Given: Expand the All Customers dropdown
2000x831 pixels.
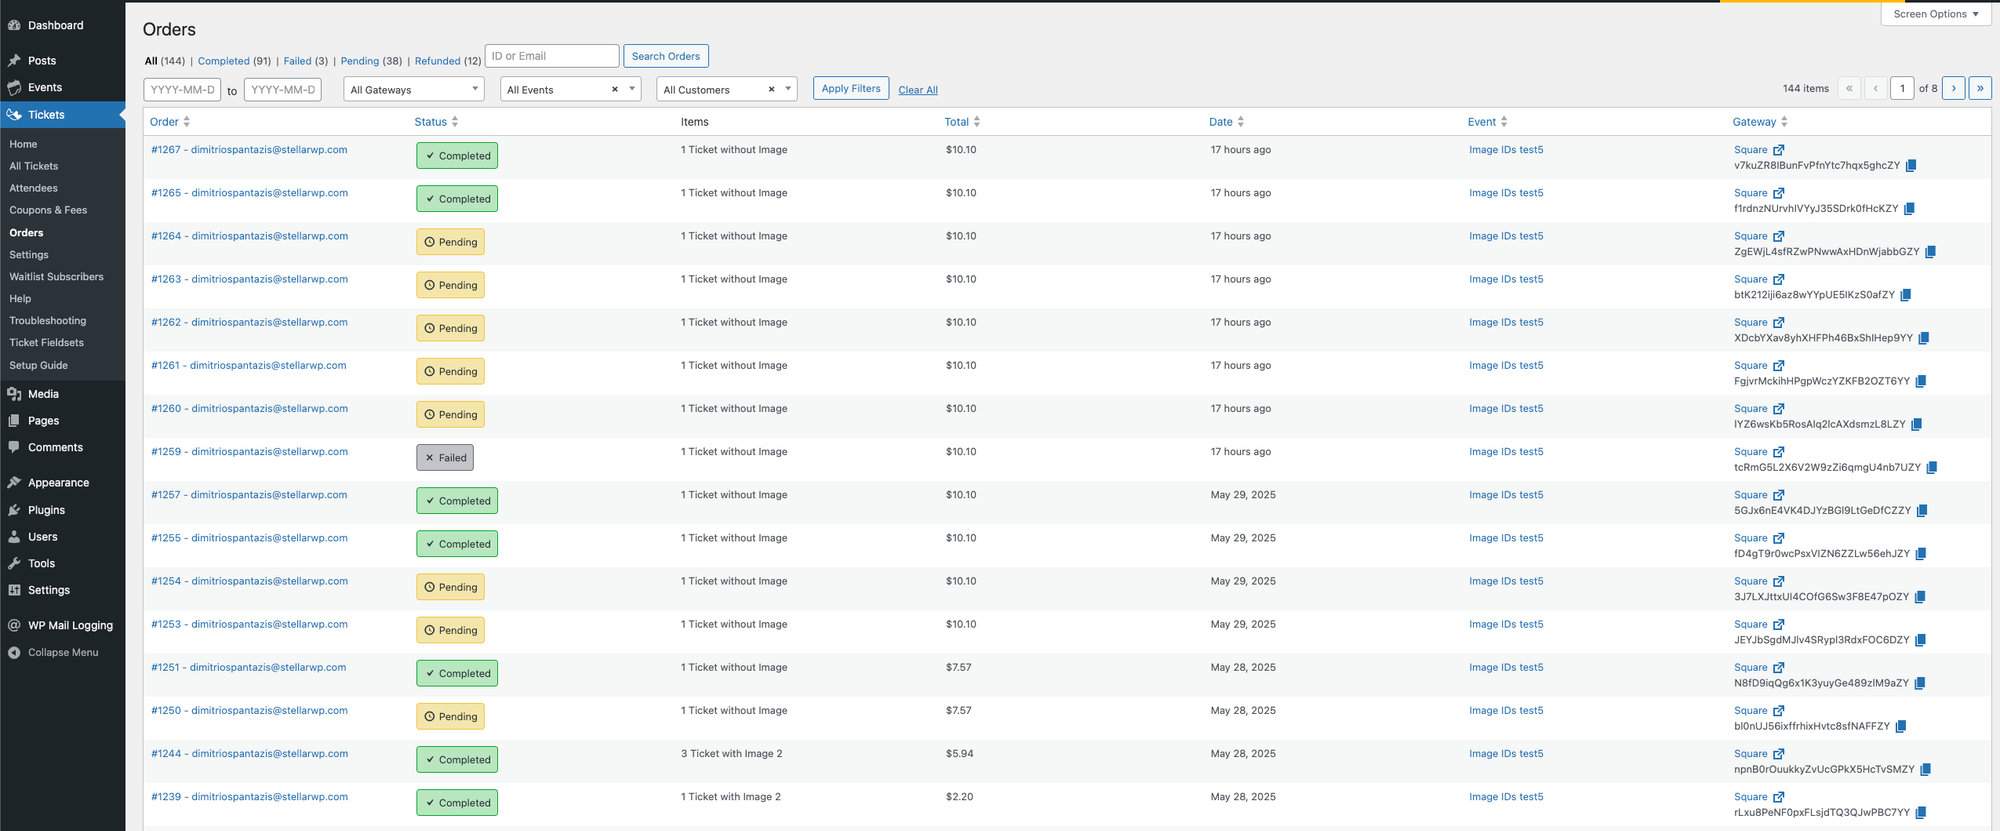Looking at the screenshot, I should click(x=789, y=90).
